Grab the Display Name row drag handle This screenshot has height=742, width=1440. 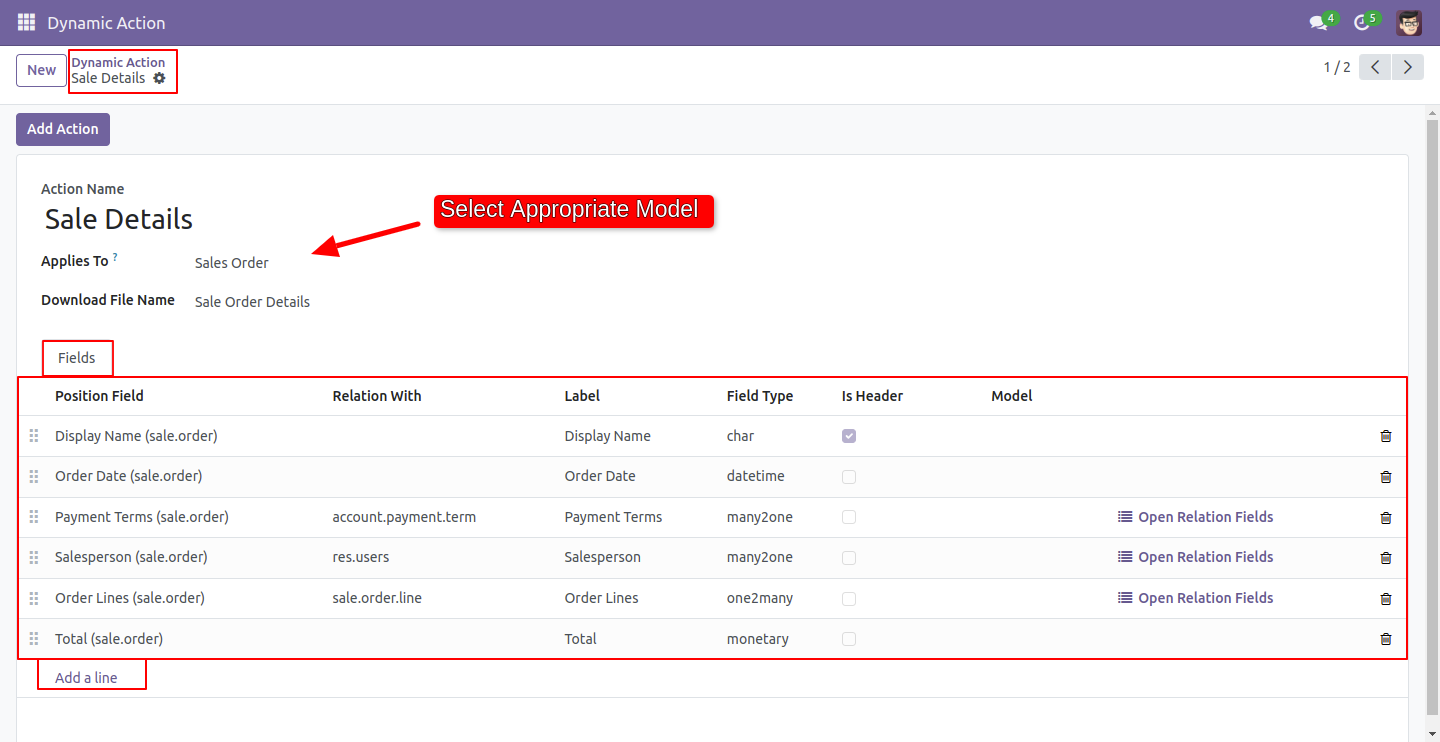(34, 436)
